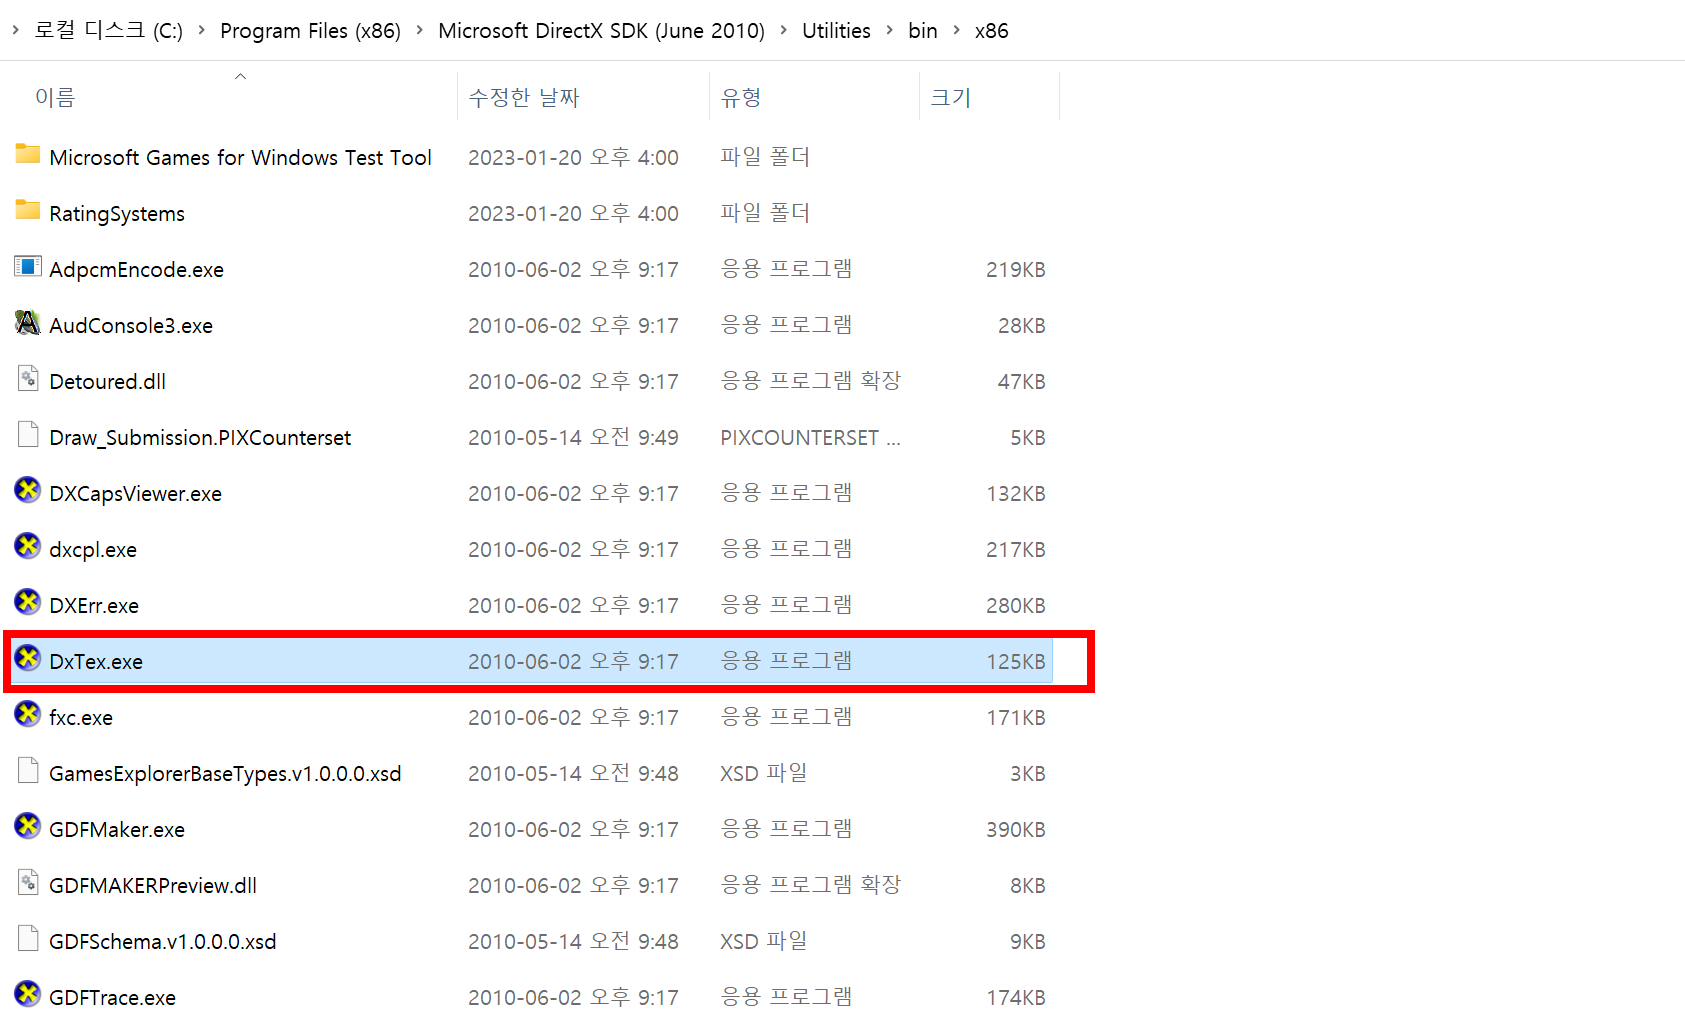Select the AdpcmEncode.exe file name
The height and width of the screenshot is (1013, 1685).
136,269
